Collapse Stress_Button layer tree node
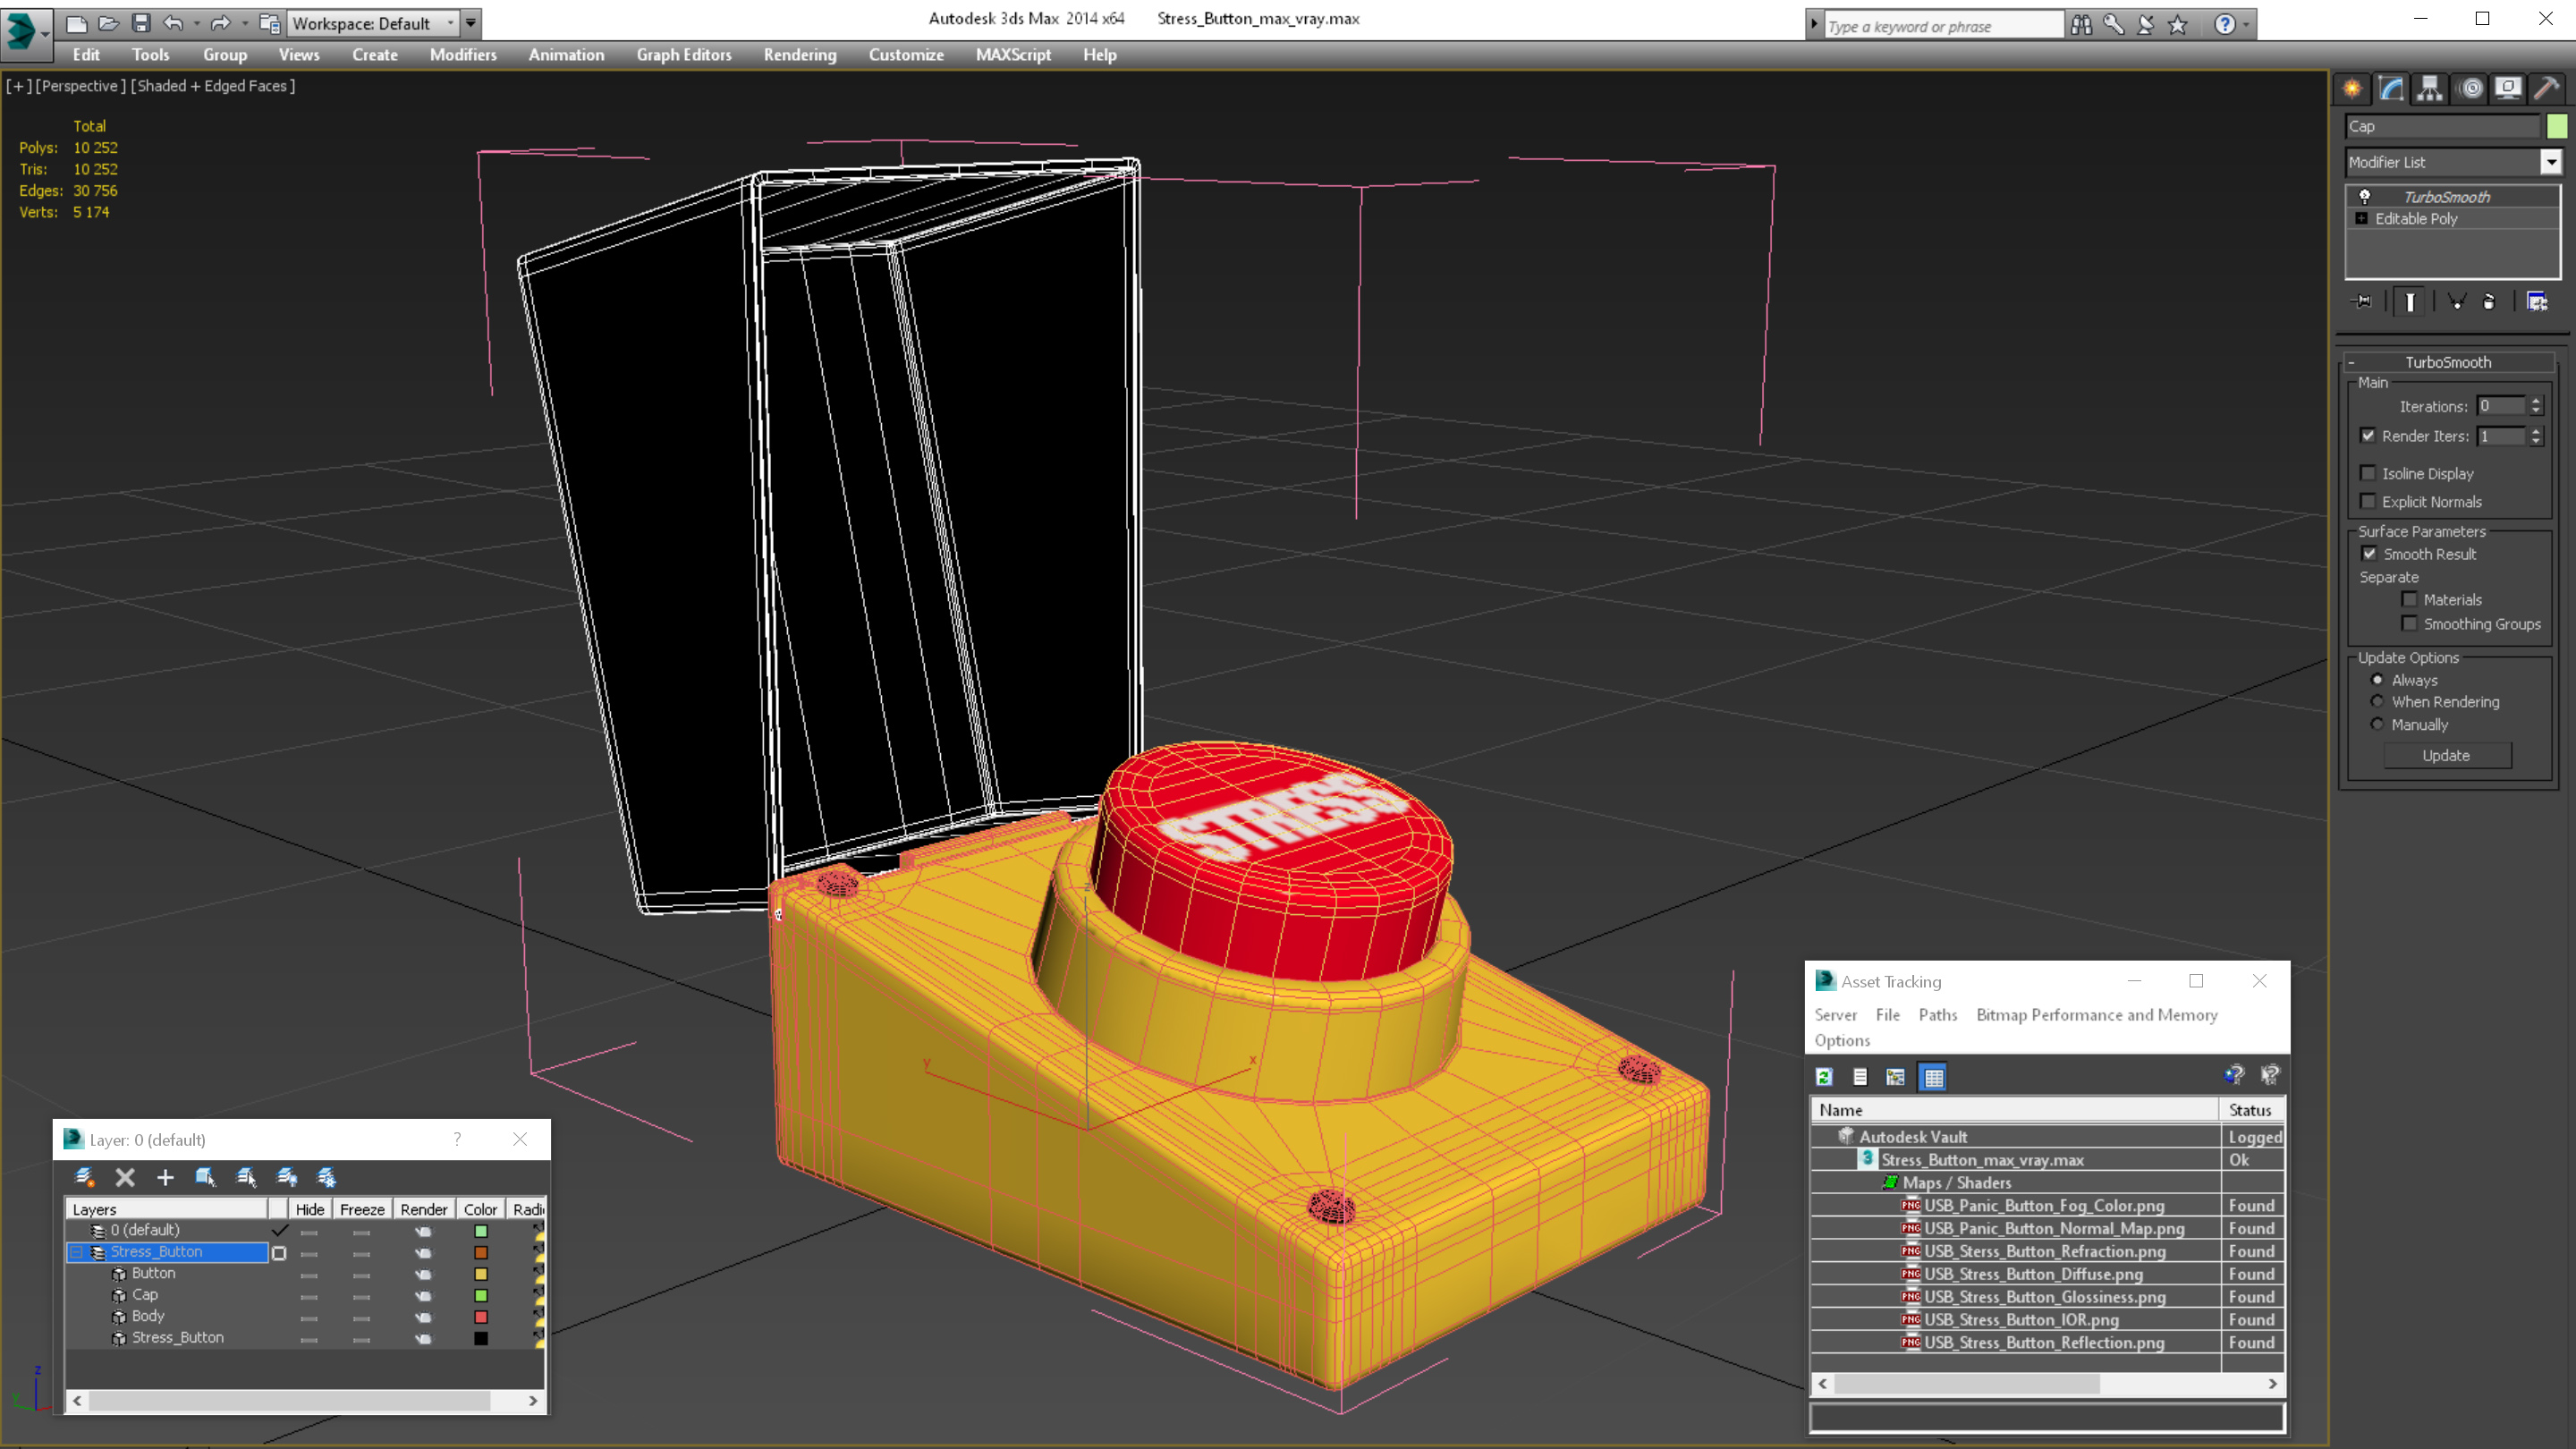2576x1449 pixels. point(77,1252)
